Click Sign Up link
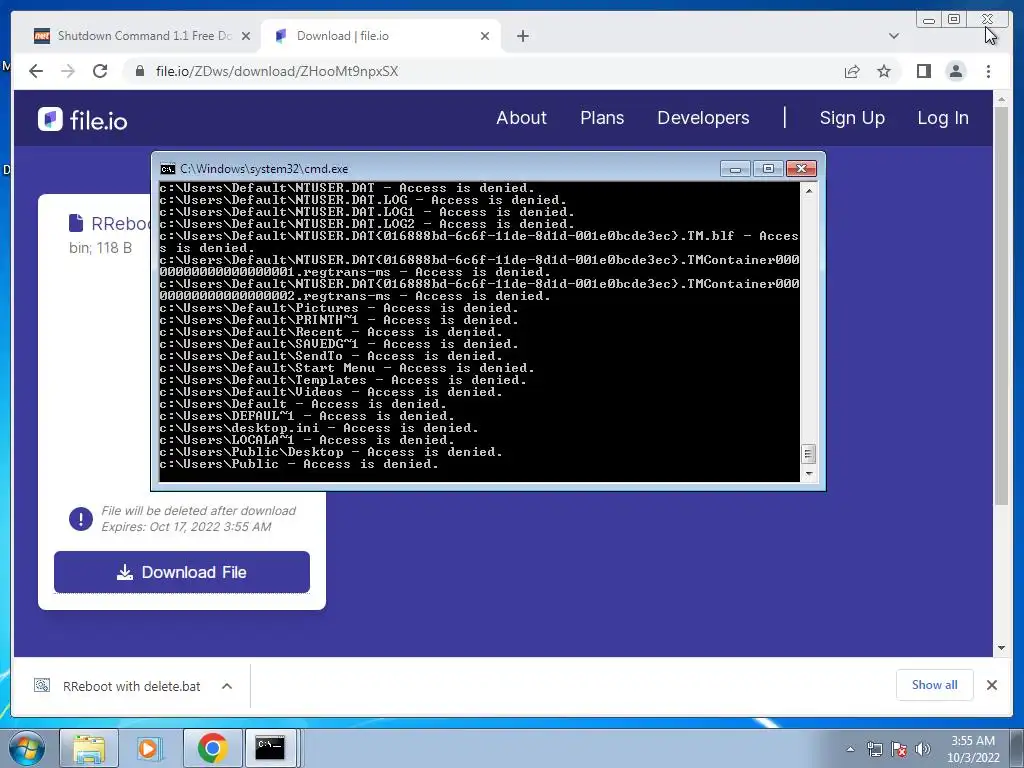This screenshot has width=1024, height=768. point(852,118)
